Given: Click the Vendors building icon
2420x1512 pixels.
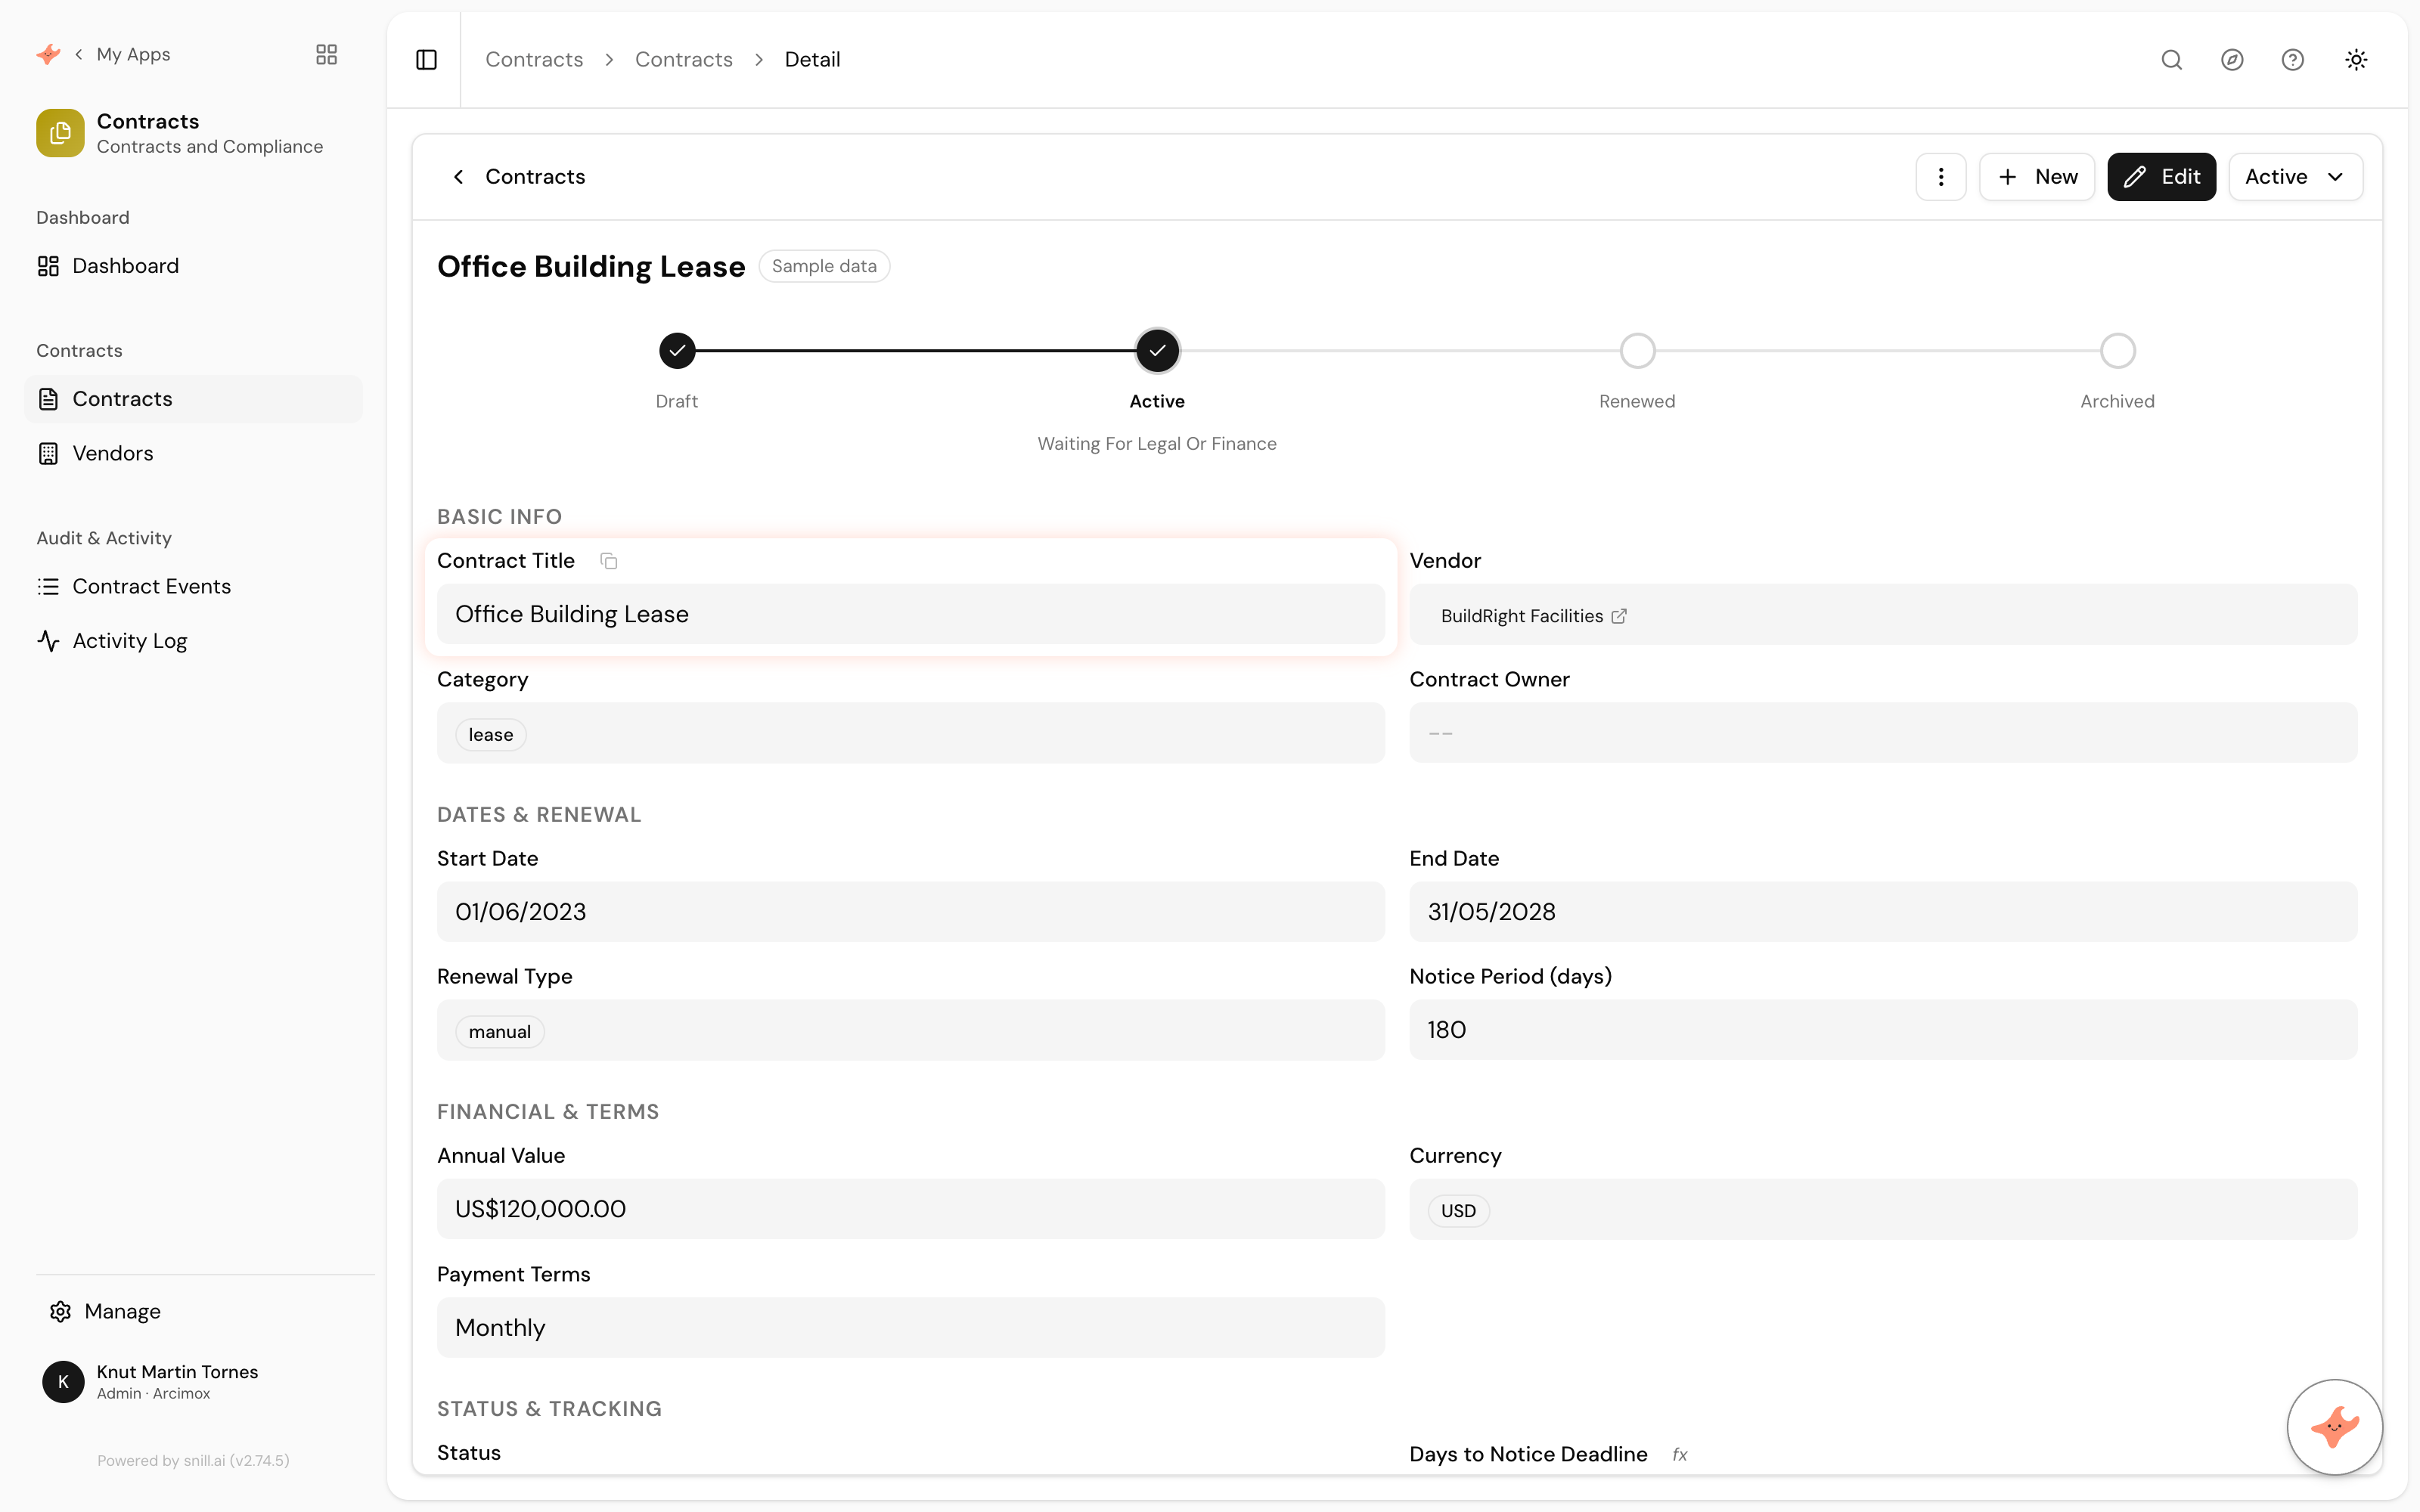Looking at the screenshot, I should [x=48, y=454].
